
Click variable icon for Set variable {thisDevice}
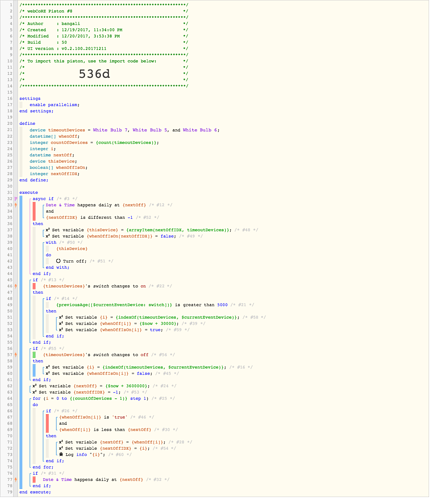[x=48, y=231]
